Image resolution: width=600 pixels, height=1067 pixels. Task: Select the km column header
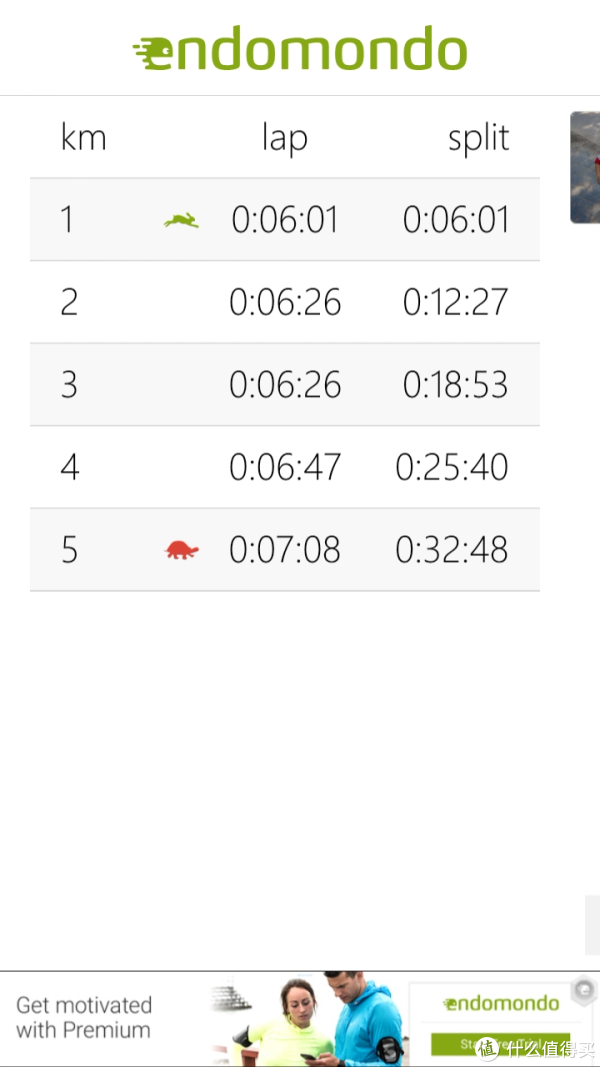click(x=84, y=138)
